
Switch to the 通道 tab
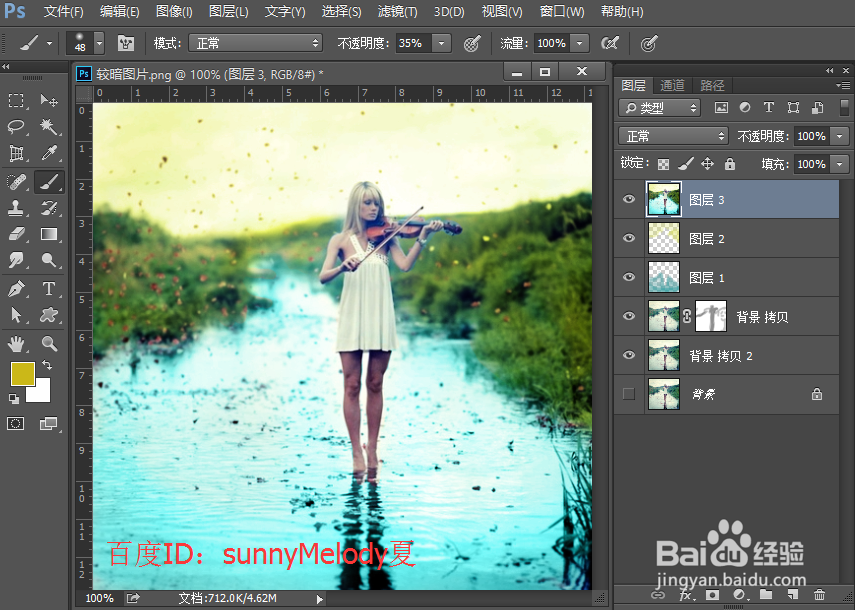point(672,85)
